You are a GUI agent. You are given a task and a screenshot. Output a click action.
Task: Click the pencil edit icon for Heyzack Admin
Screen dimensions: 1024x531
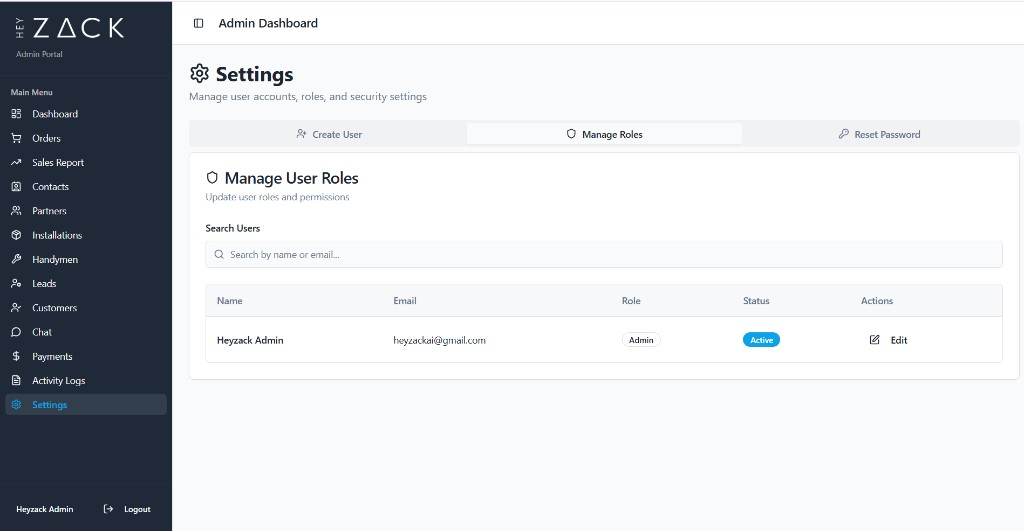coord(874,340)
